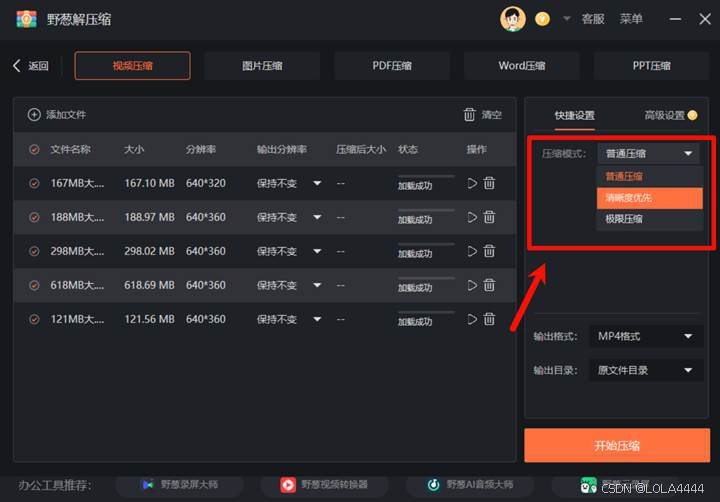Viewport: 720px width, 502px height.
Task: Choose 清晰度优先 from the mode list
Action: [x=649, y=198]
